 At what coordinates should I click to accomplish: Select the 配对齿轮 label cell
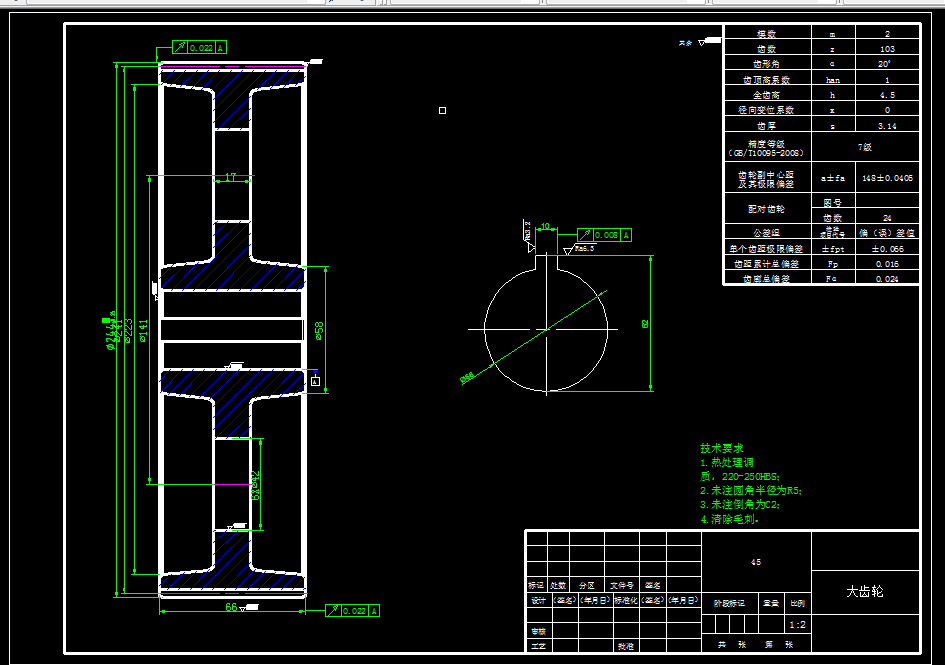pyautogui.click(x=767, y=209)
